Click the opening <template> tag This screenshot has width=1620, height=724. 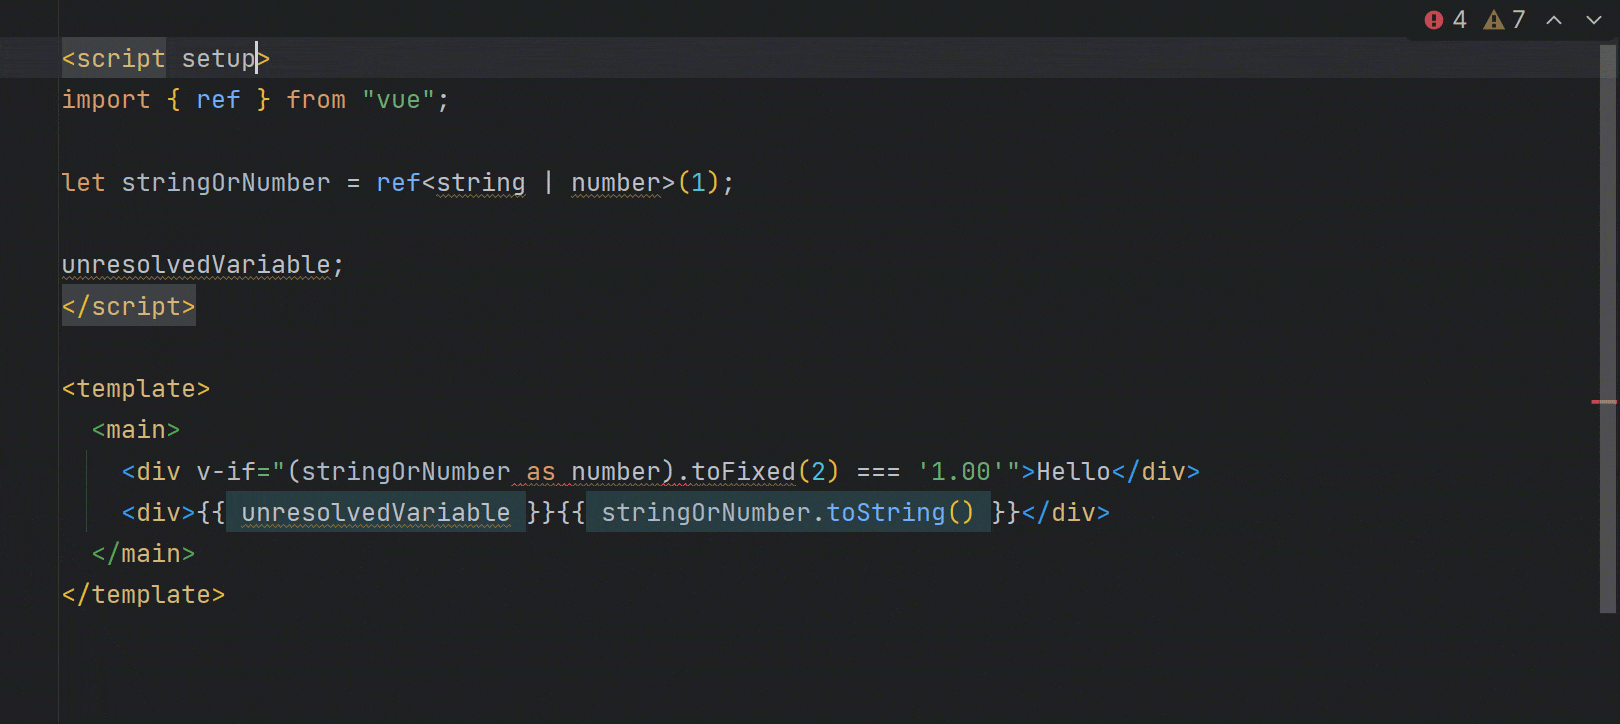136,389
